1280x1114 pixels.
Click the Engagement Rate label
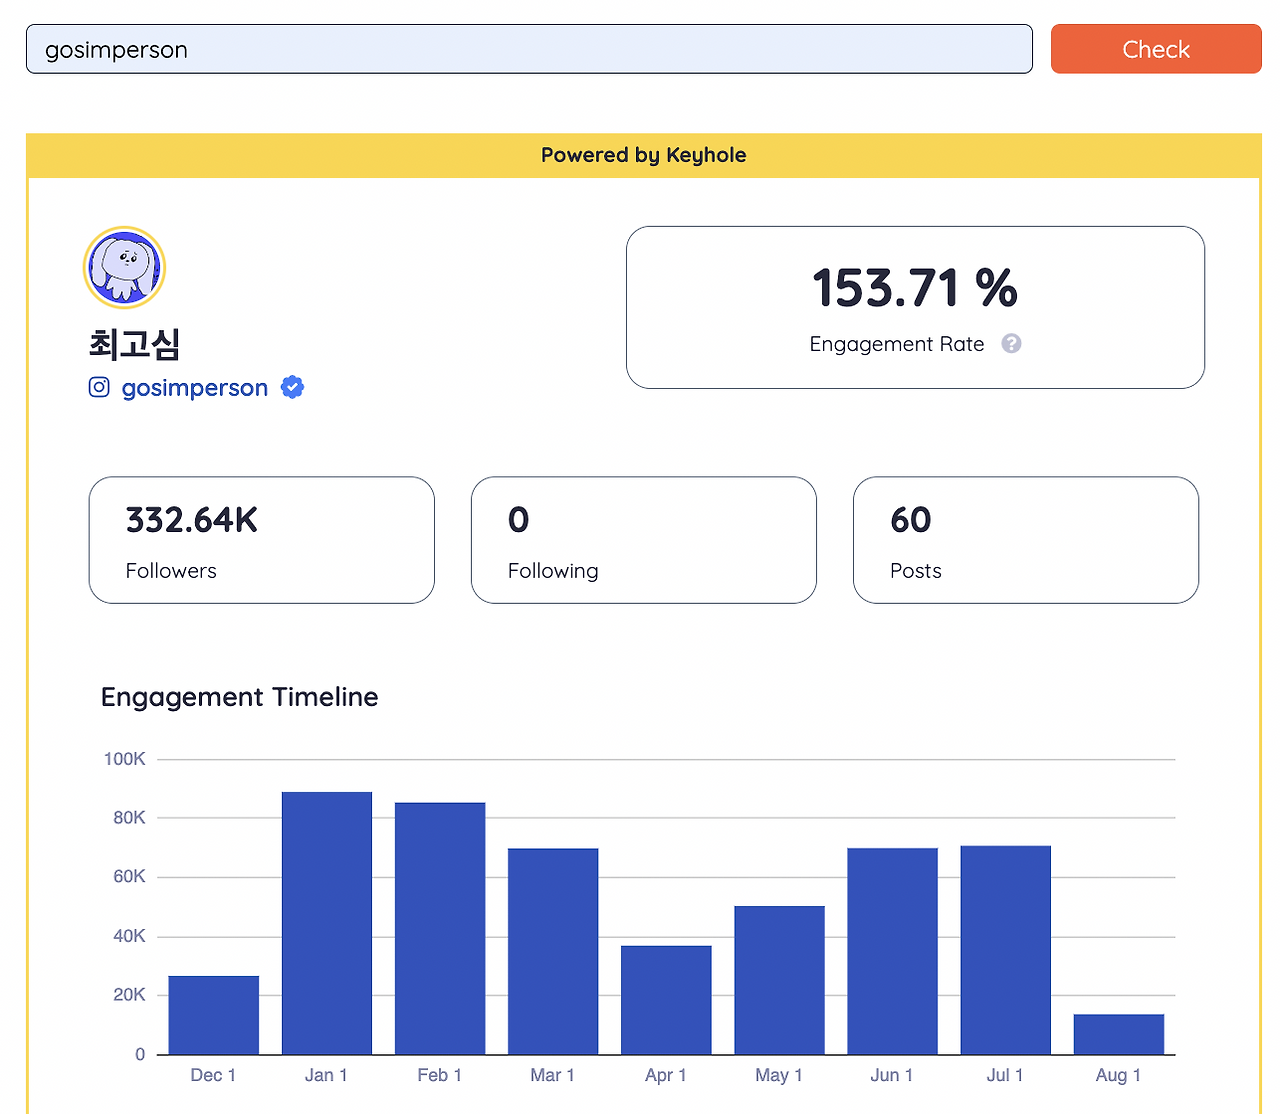897,344
